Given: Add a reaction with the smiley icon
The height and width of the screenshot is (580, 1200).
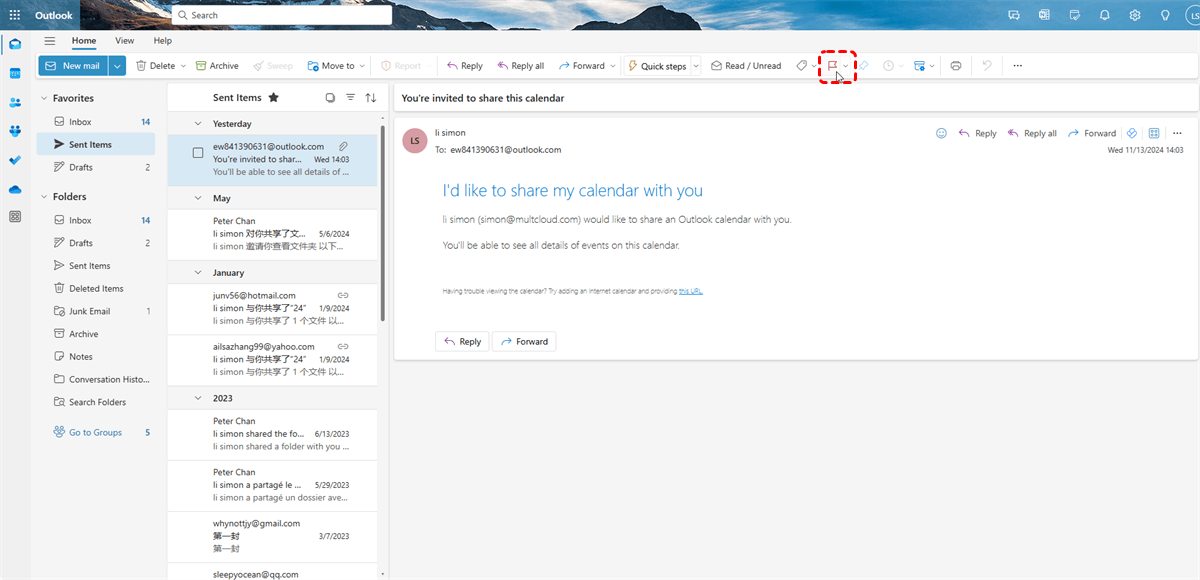Looking at the screenshot, I should click(941, 133).
